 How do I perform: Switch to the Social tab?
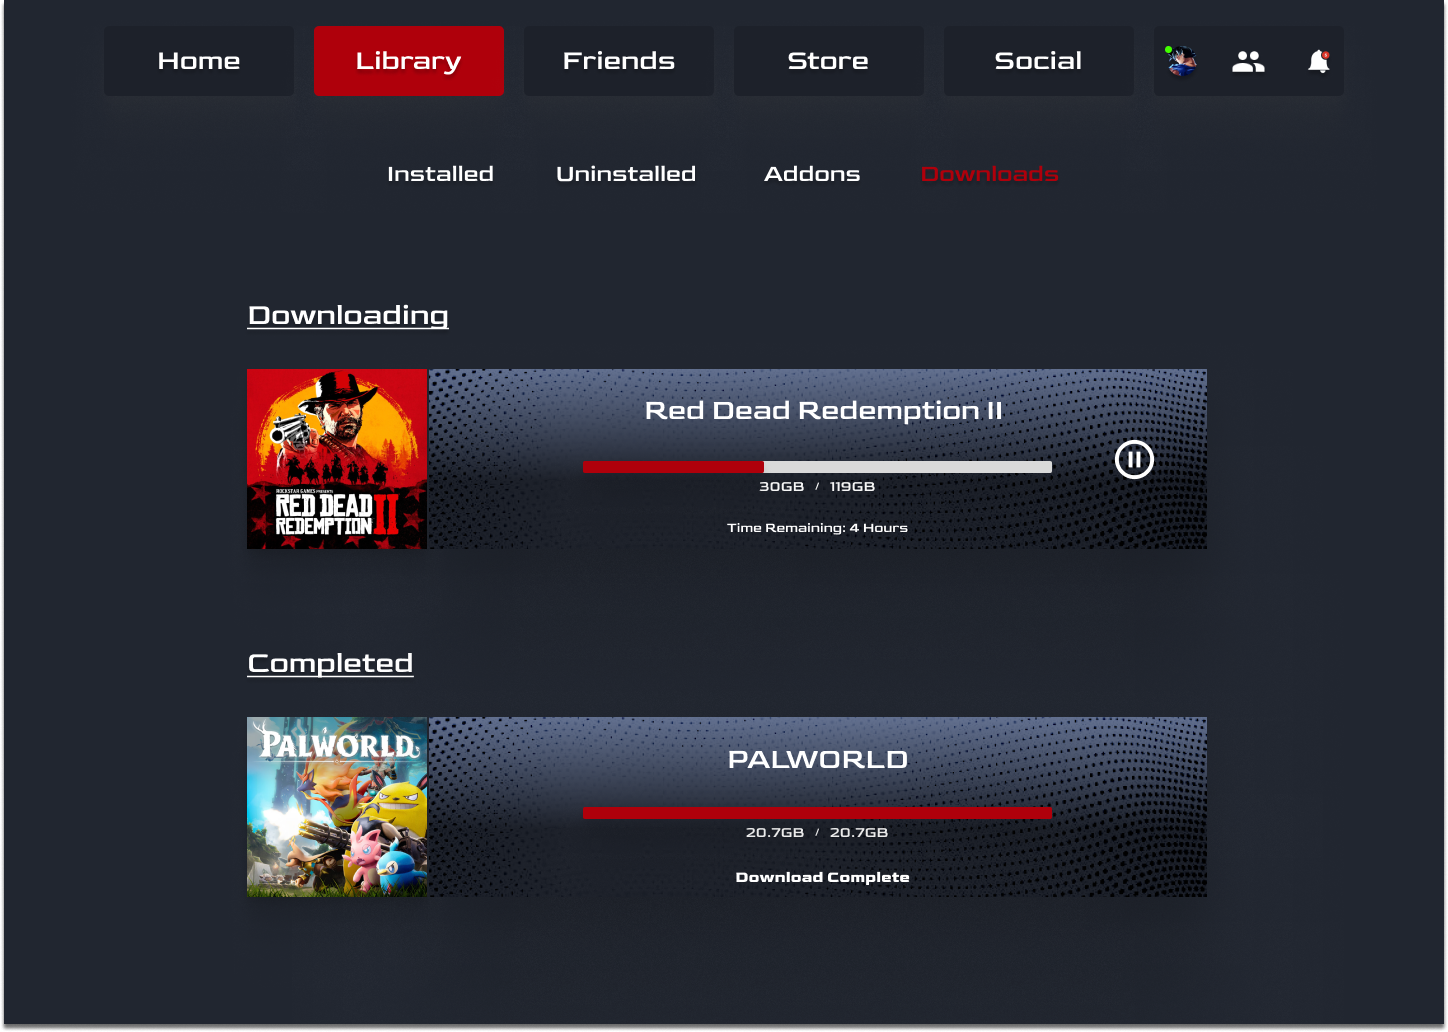[1039, 61]
